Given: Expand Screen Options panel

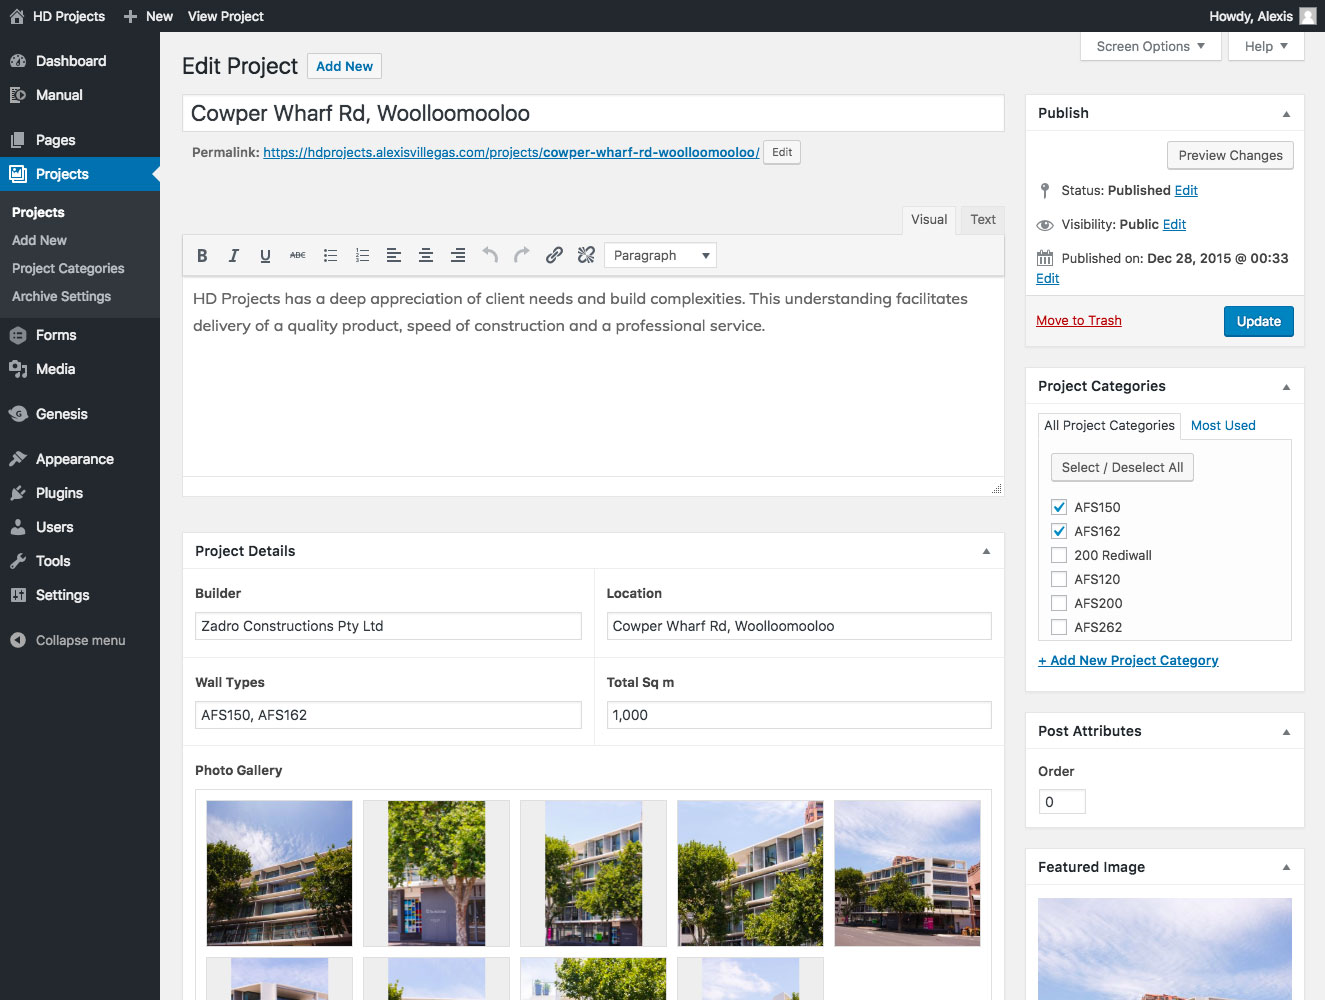Looking at the screenshot, I should coord(1151,46).
